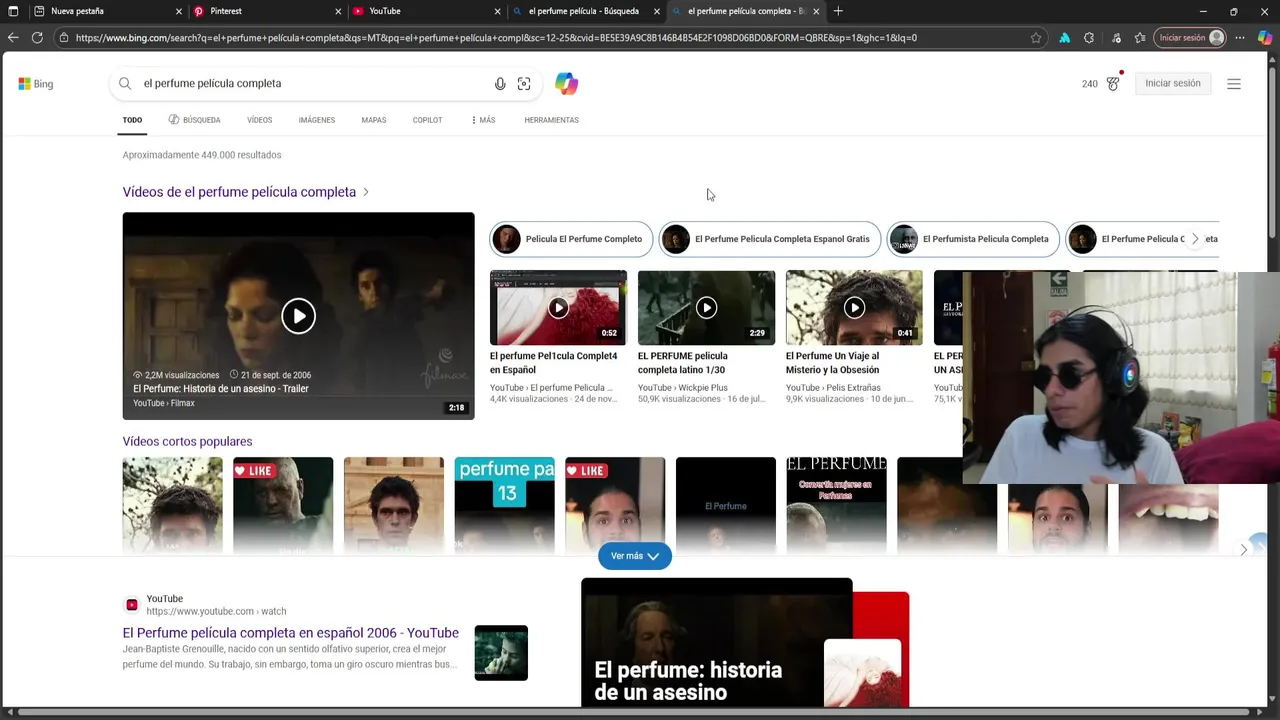Open browser extensions puzzle icon

pyautogui.click(x=1089, y=38)
